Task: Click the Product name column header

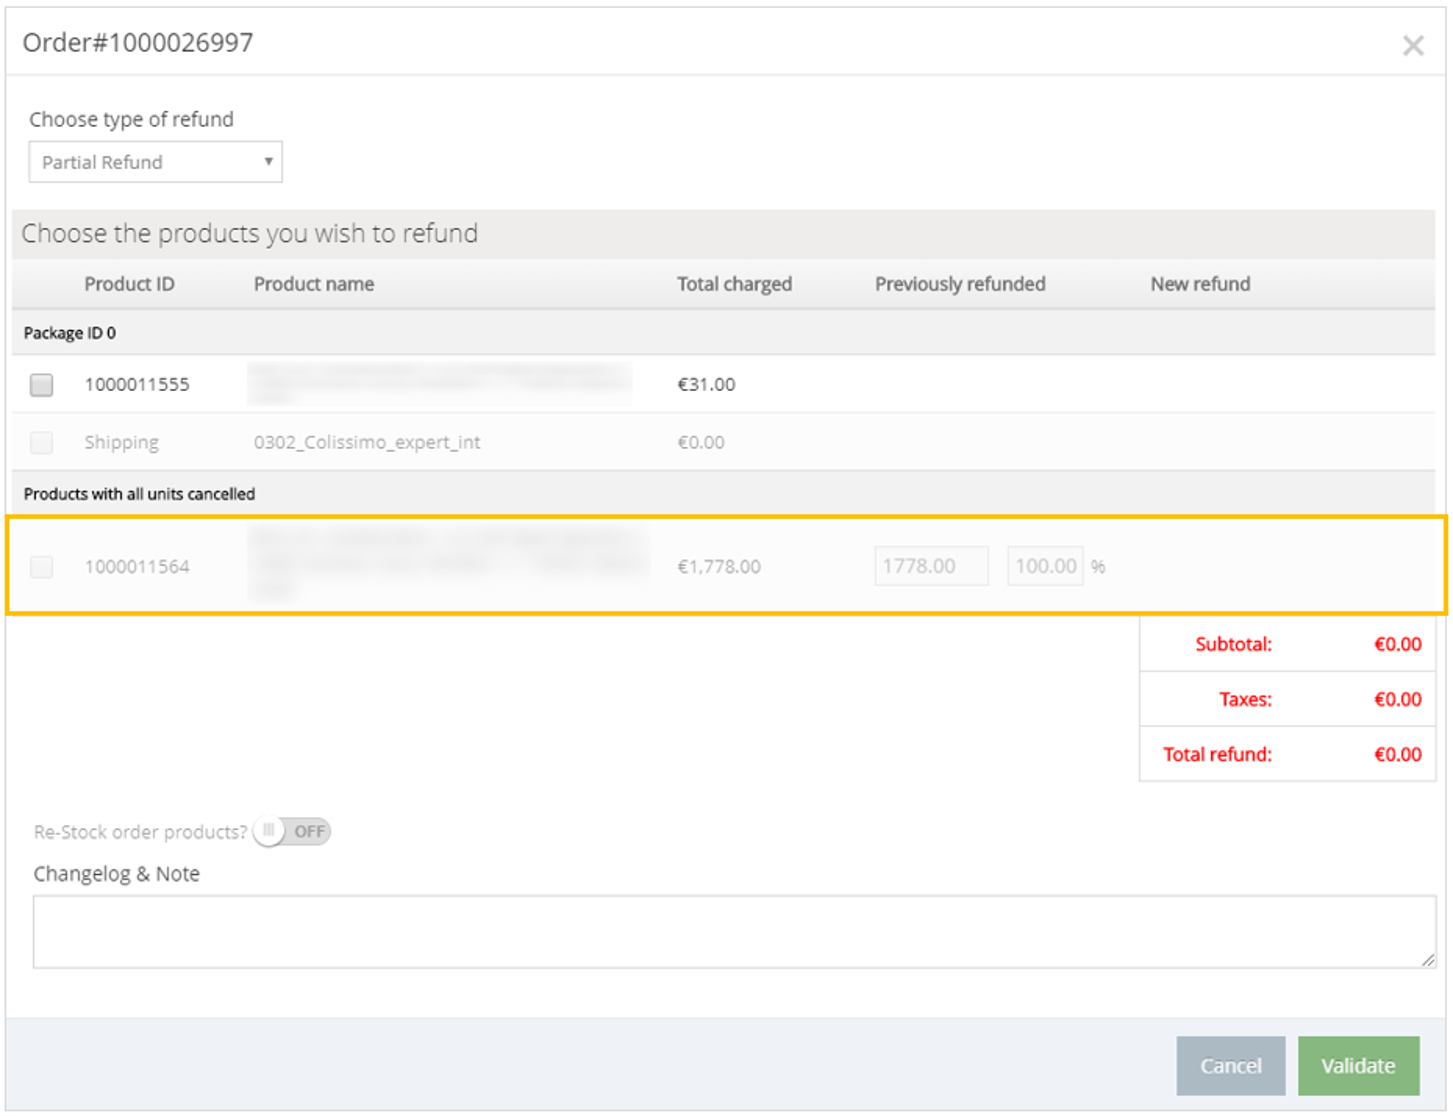Action: (313, 284)
